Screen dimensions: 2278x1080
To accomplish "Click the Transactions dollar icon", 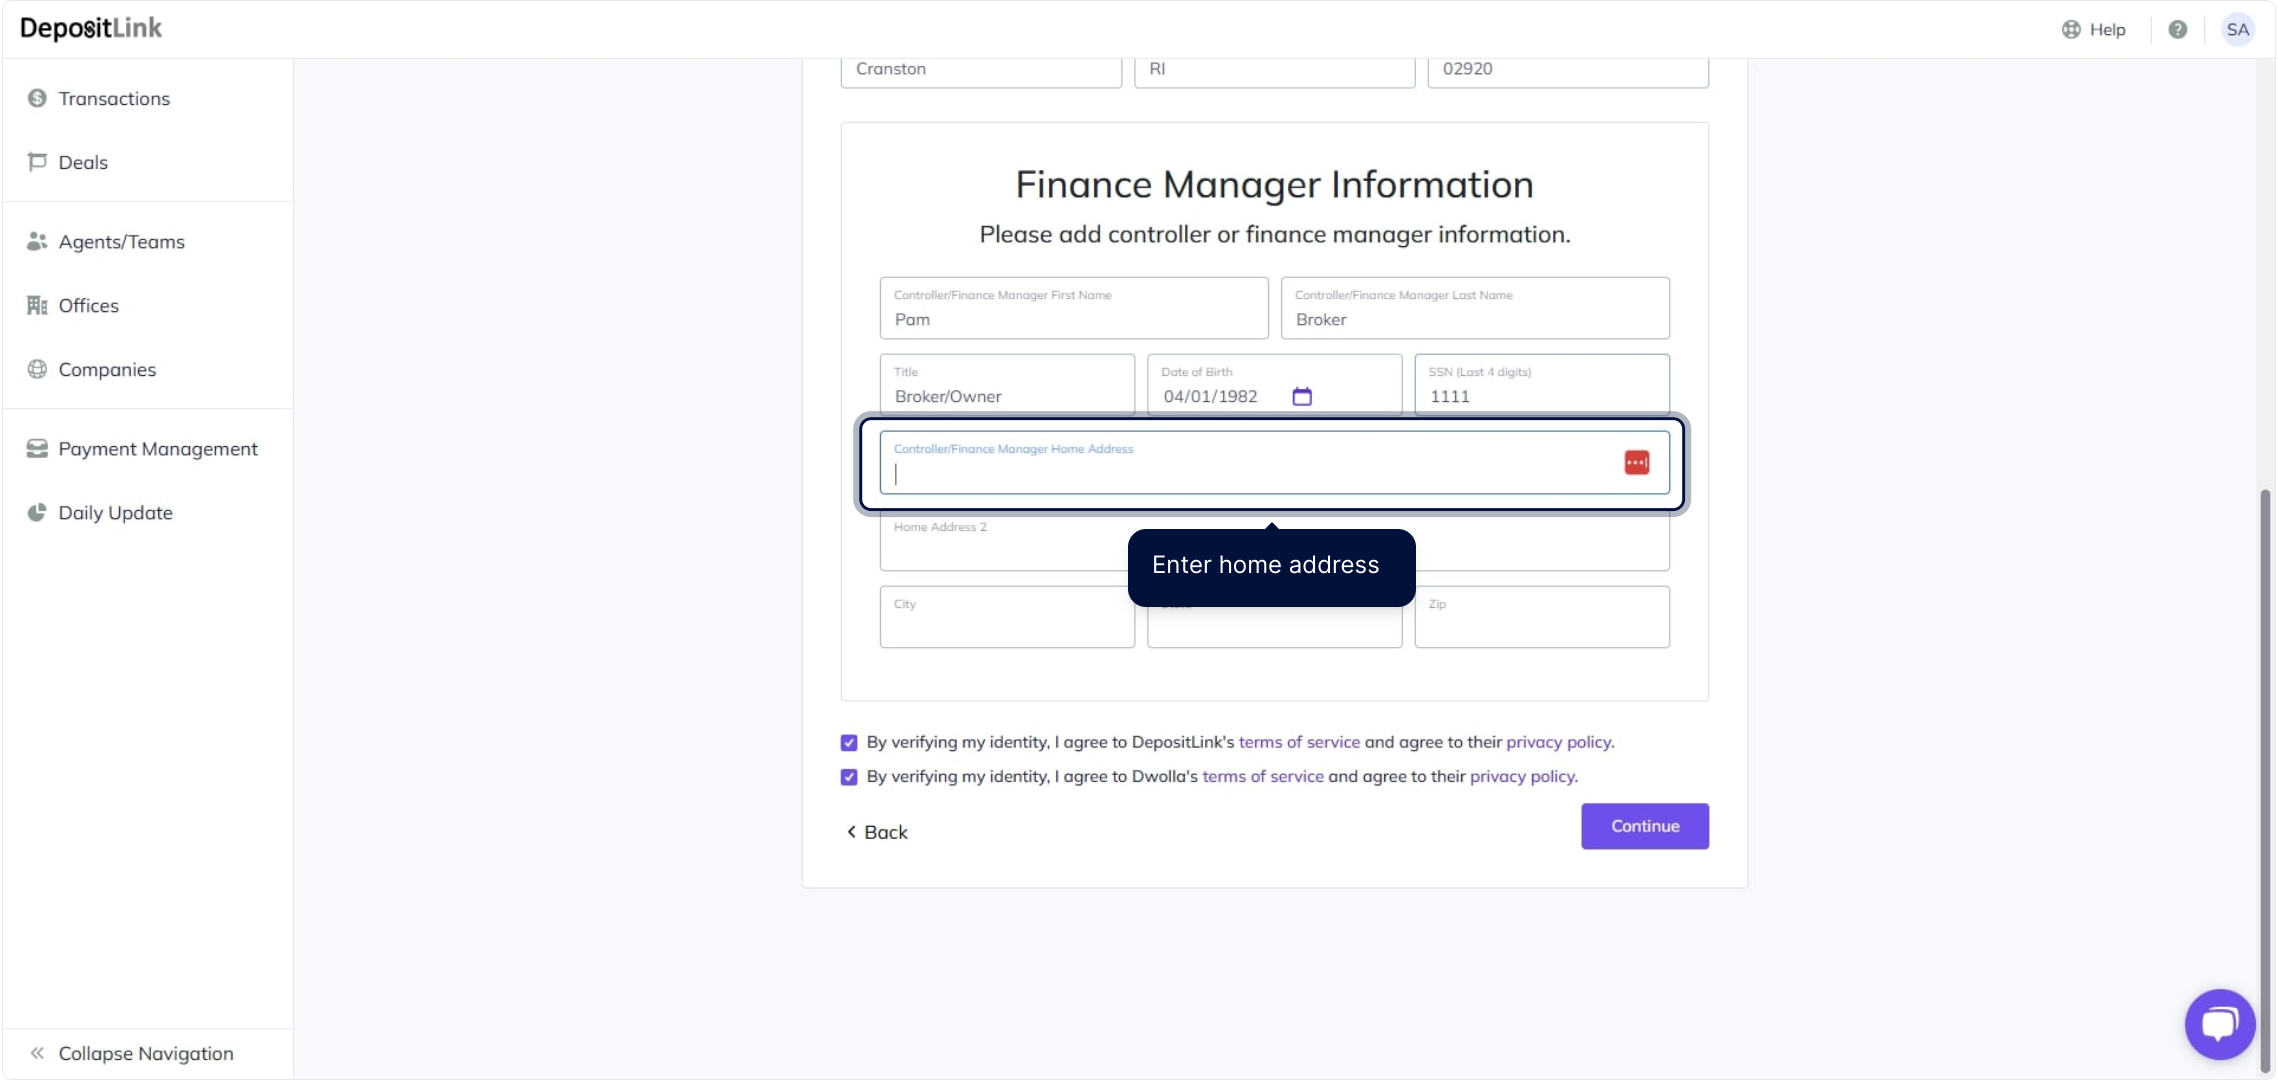I will click(x=37, y=98).
